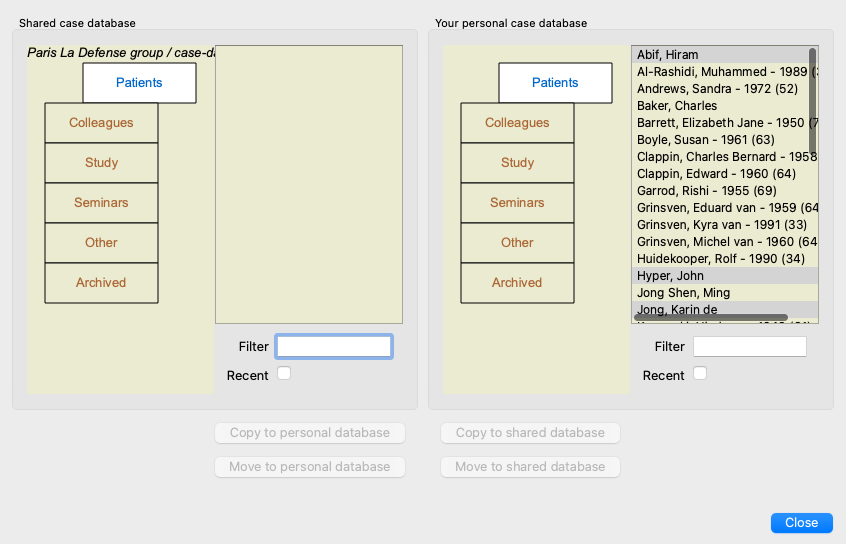Click Copy to personal database button
The height and width of the screenshot is (544, 846).
tap(310, 433)
